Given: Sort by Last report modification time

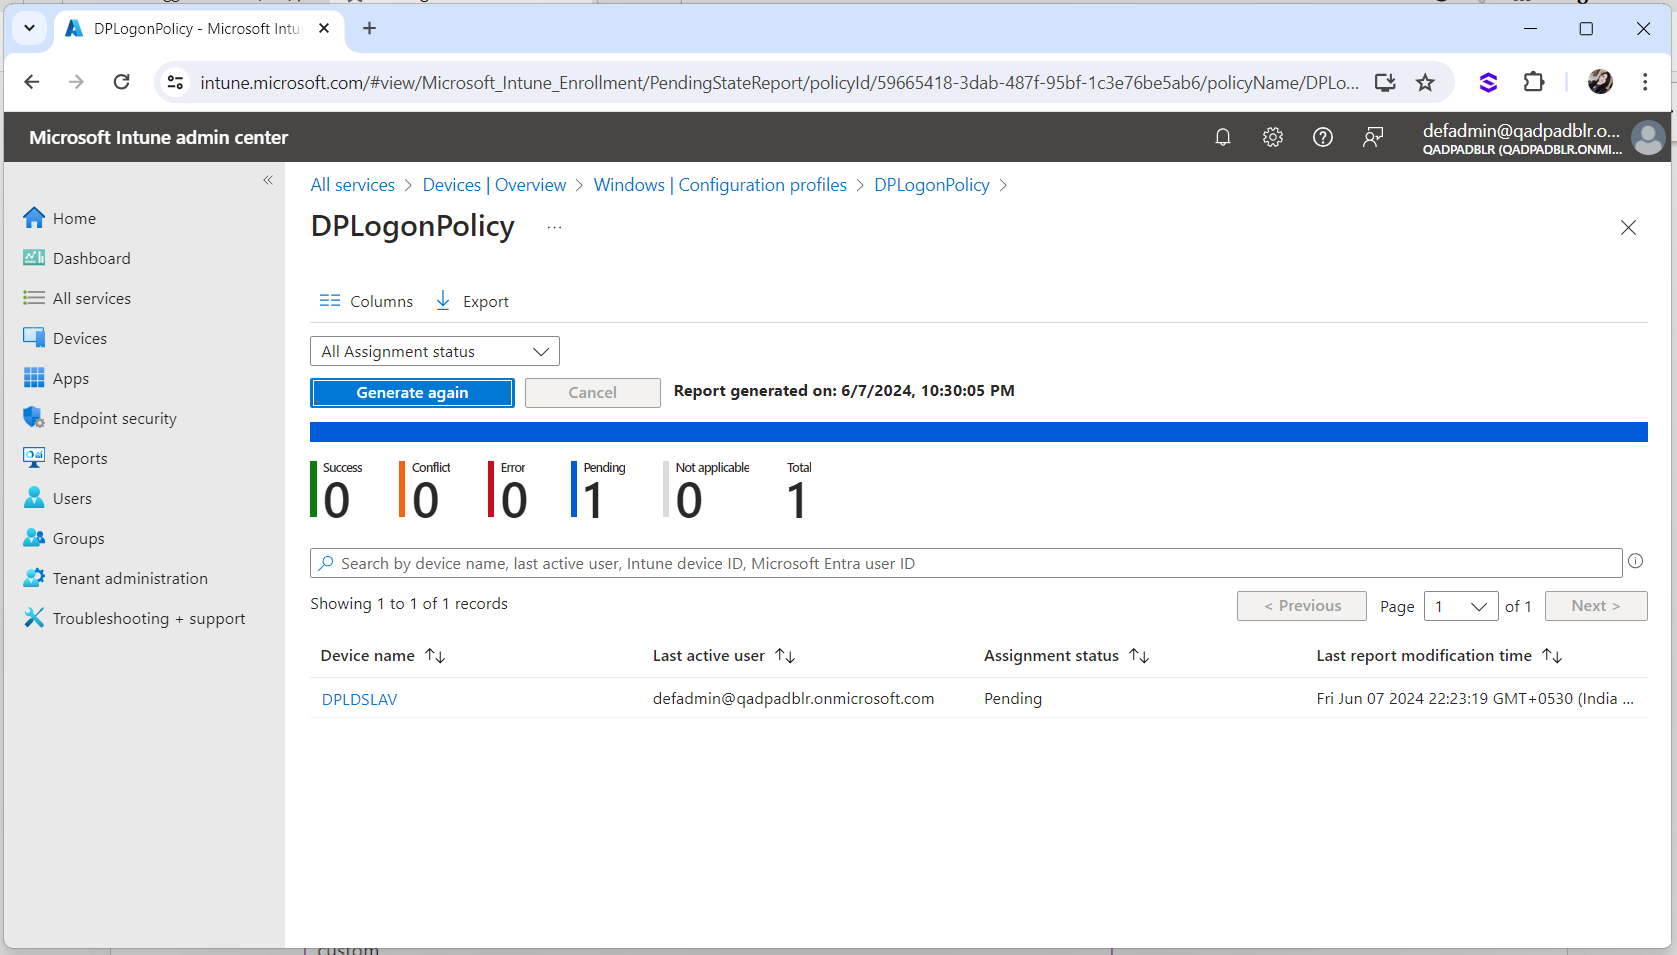Looking at the screenshot, I should (x=1439, y=656).
